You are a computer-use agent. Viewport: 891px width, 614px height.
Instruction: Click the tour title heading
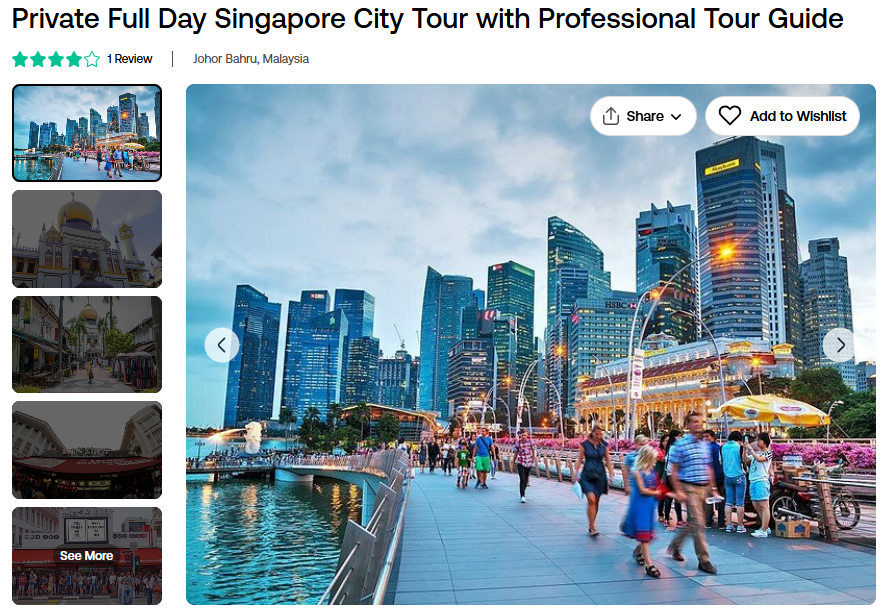tap(427, 19)
